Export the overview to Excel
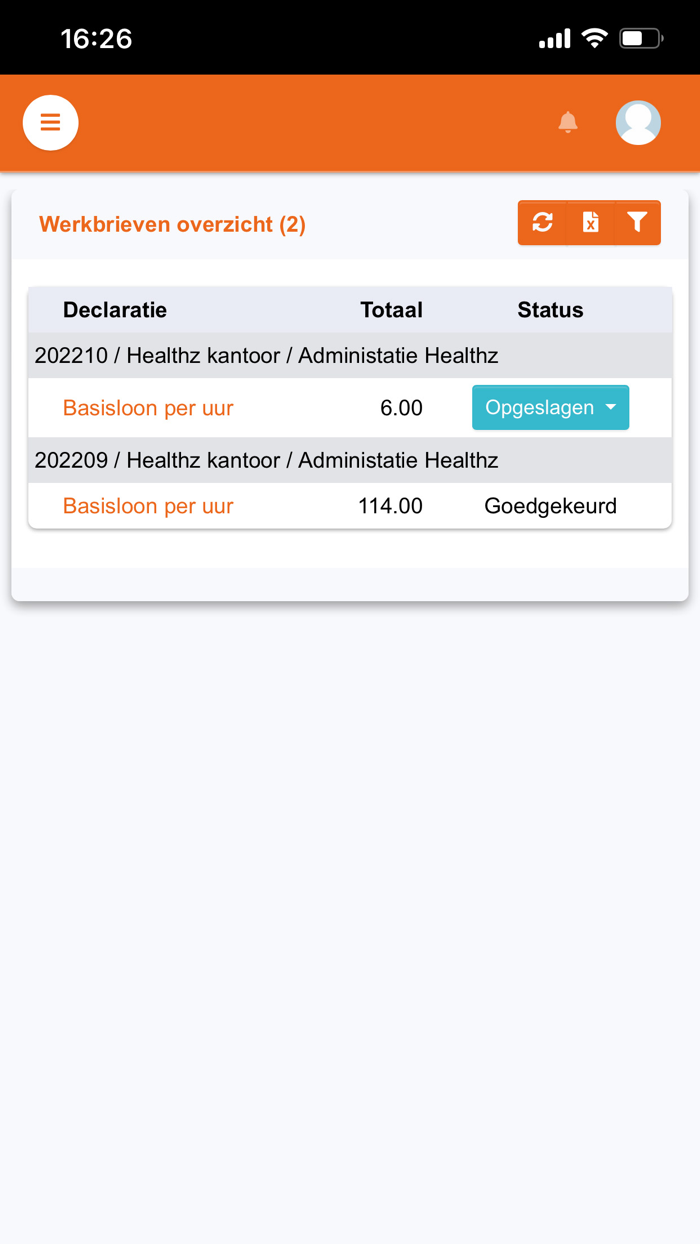This screenshot has width=700, height=1244. pos(590,222)
